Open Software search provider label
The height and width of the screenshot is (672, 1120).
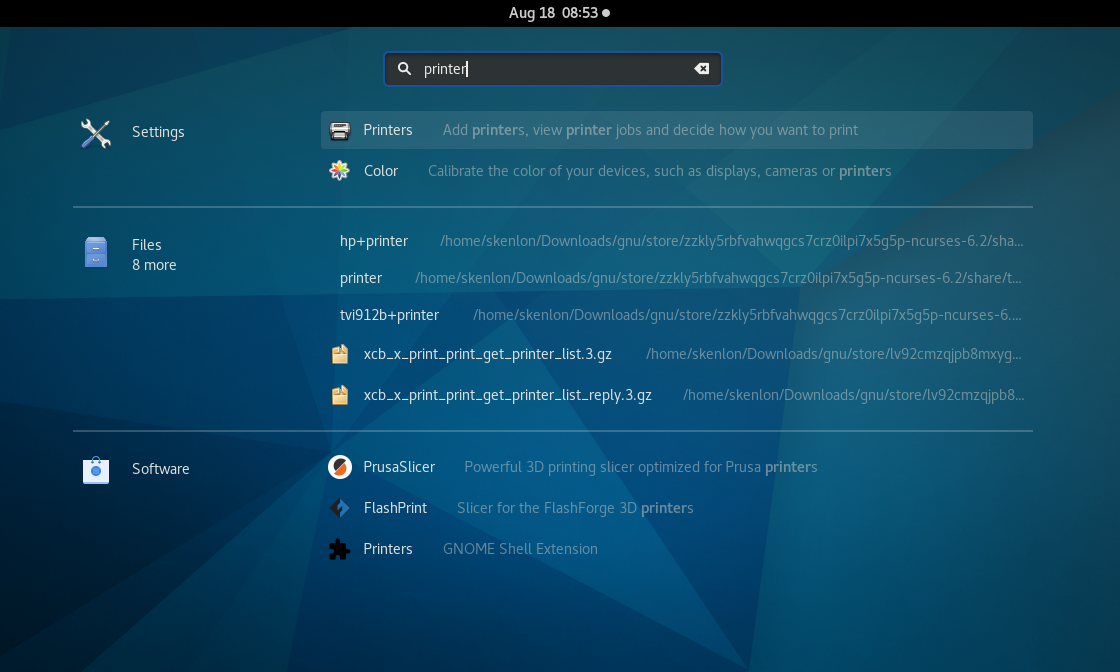click(x=160, y=469)
